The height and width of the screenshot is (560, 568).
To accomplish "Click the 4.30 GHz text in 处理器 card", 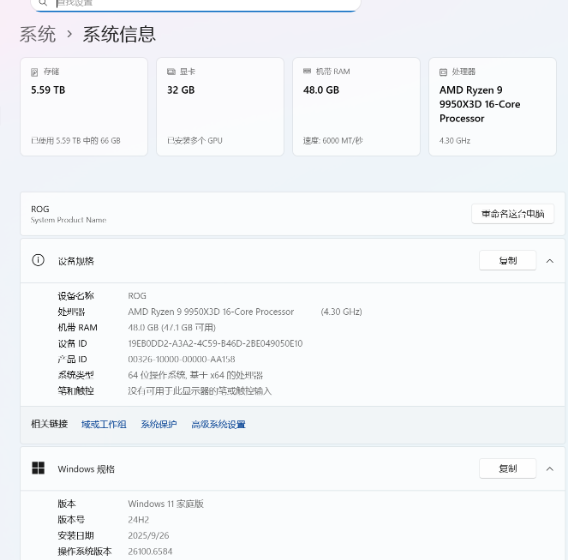I will [x=455, y=141].
